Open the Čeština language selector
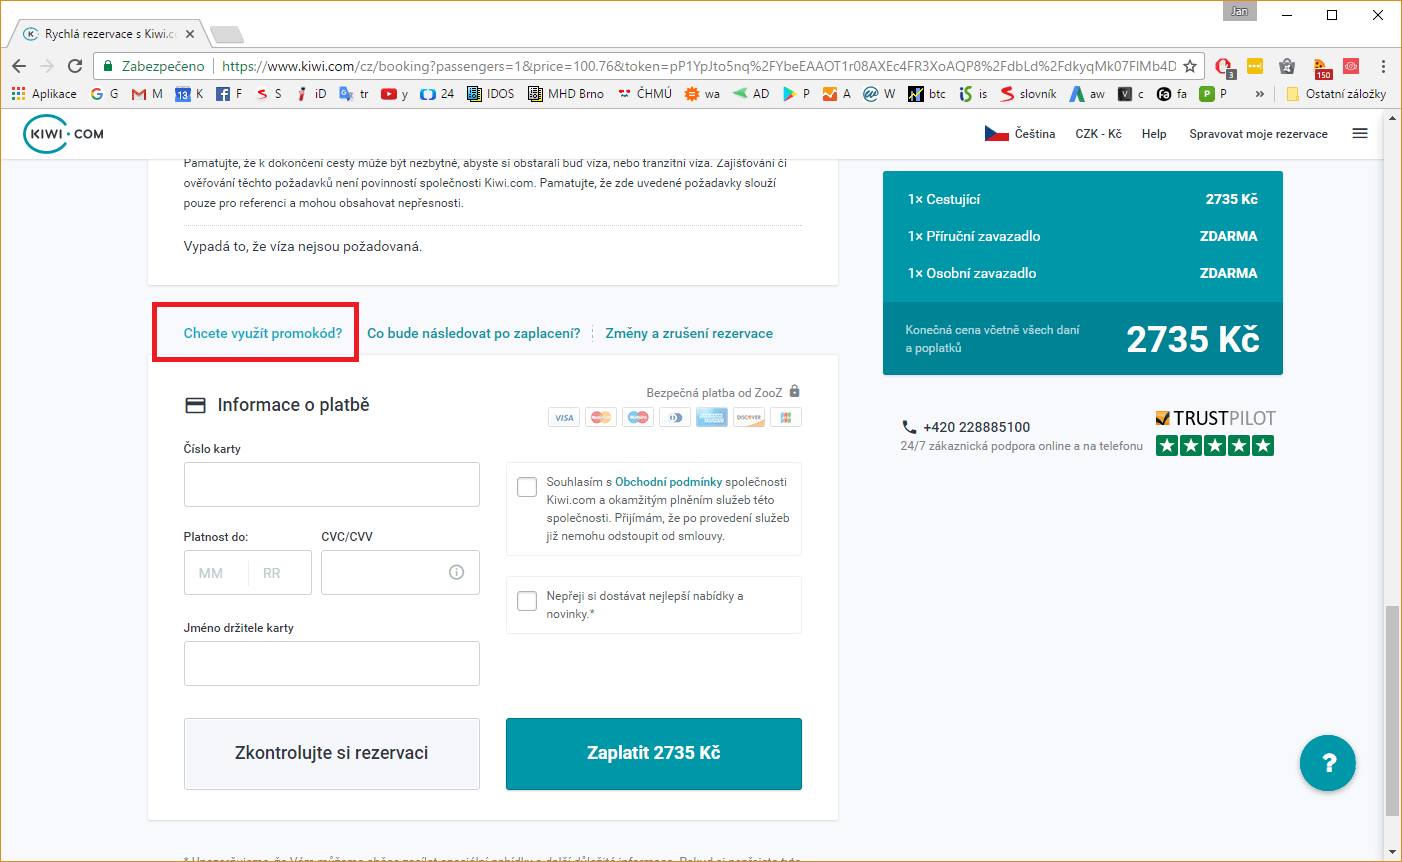This screenshot has width=1402, height=862. point(1020,133)
